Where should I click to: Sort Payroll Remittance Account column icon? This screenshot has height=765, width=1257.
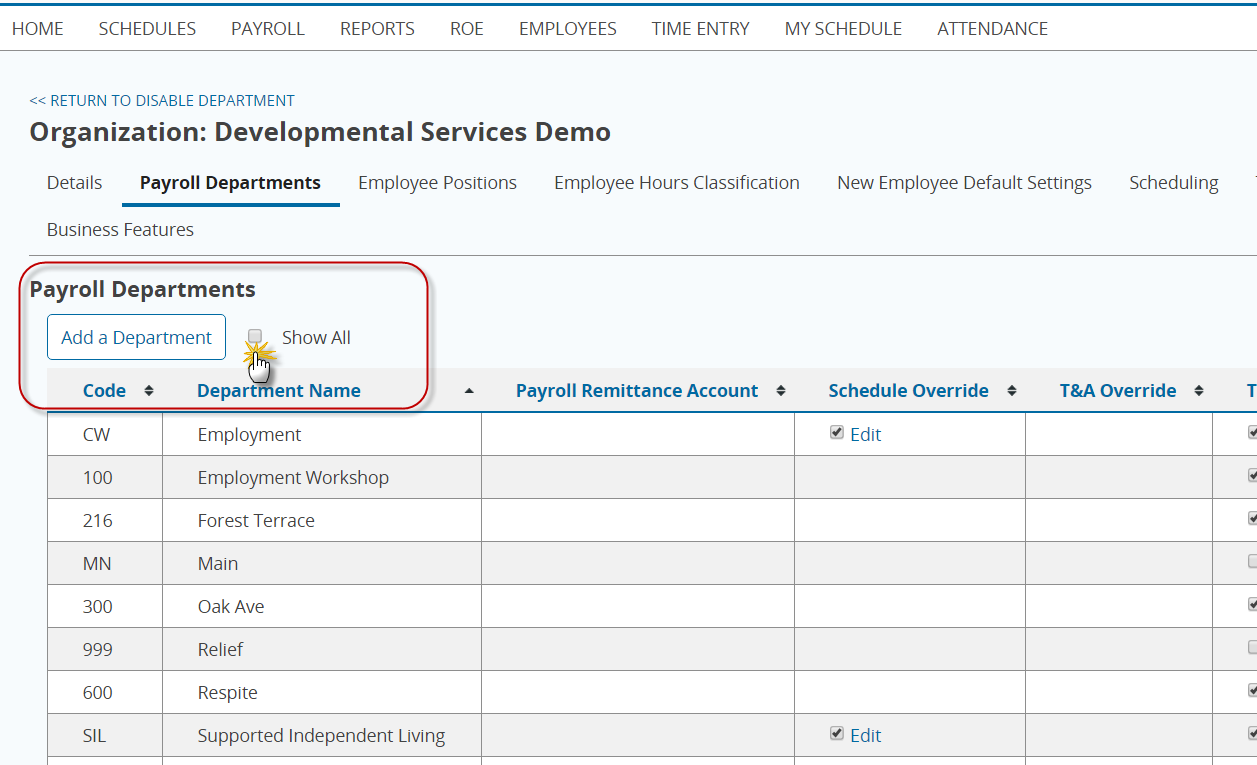(x=781, y=391)
